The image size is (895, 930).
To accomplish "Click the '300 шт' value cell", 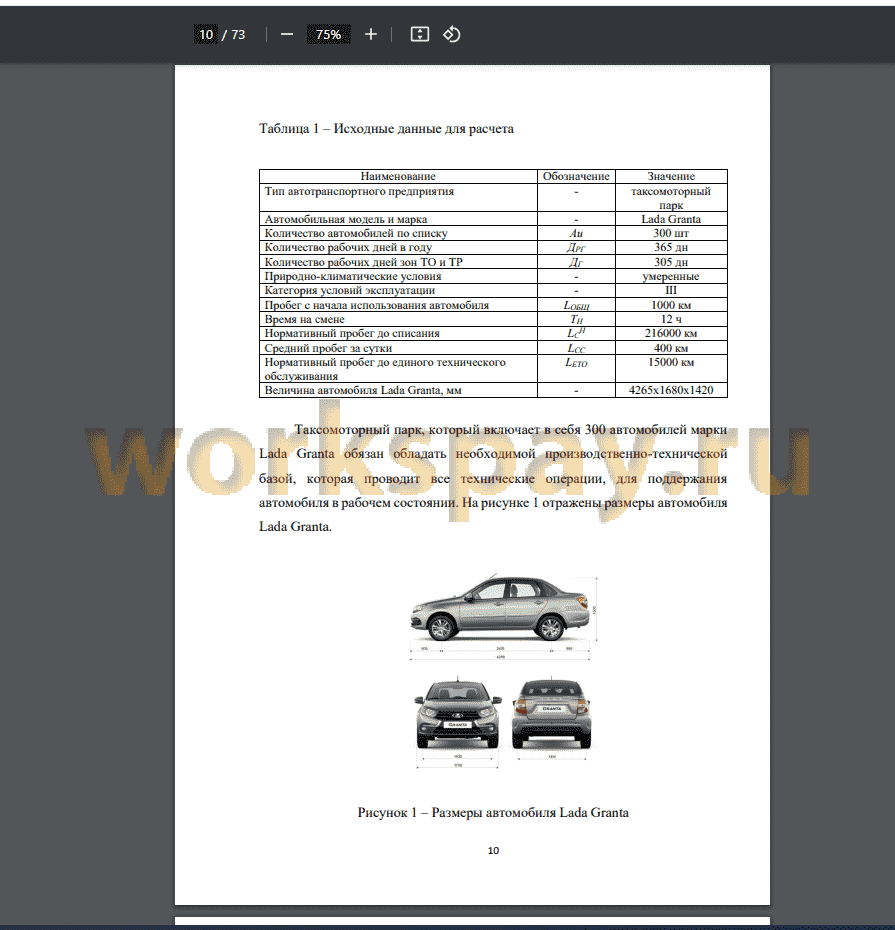I will [671, 233].
